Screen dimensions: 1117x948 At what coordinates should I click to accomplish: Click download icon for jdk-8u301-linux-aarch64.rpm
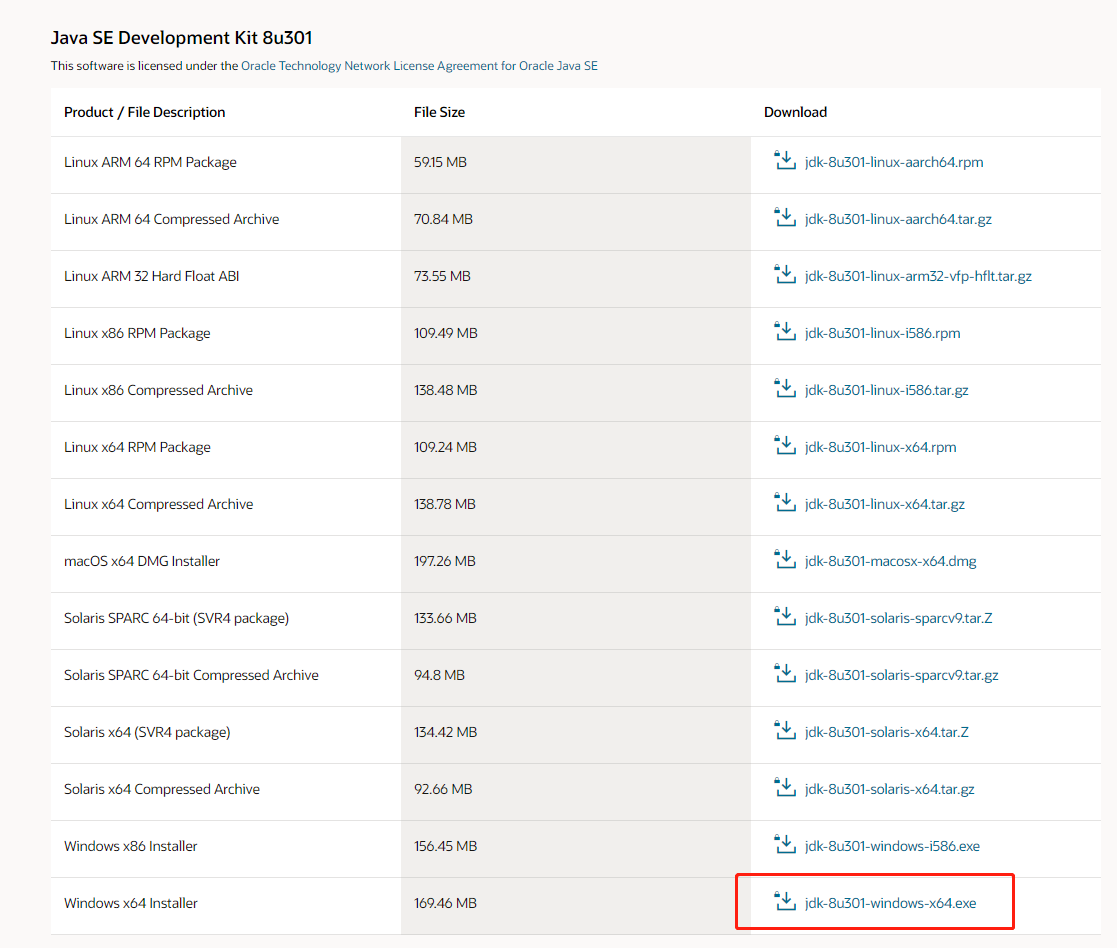point(785,160)
